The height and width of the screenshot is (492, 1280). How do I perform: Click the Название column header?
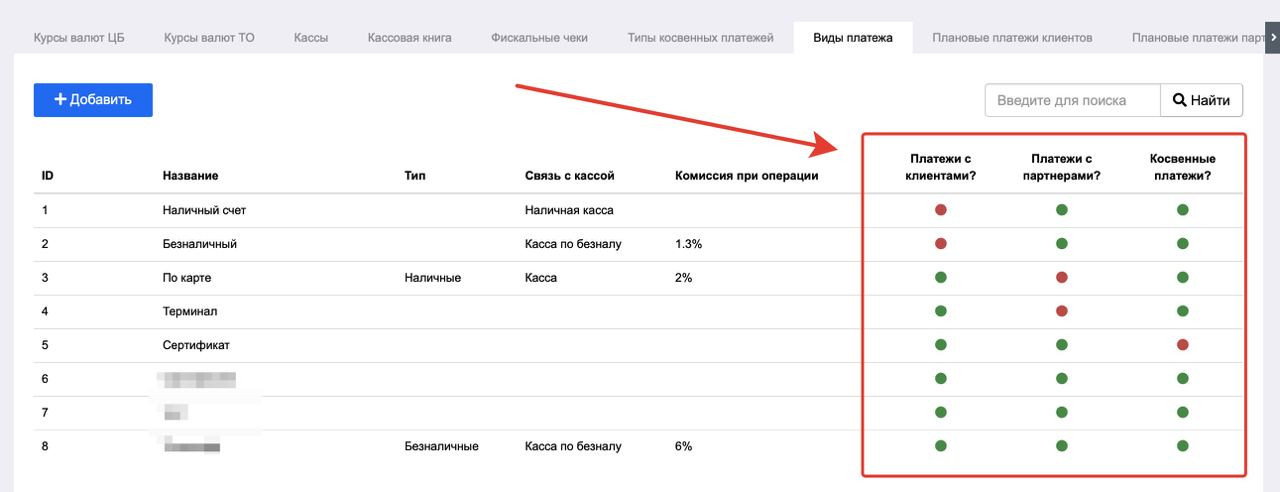[x=190, y=176]
